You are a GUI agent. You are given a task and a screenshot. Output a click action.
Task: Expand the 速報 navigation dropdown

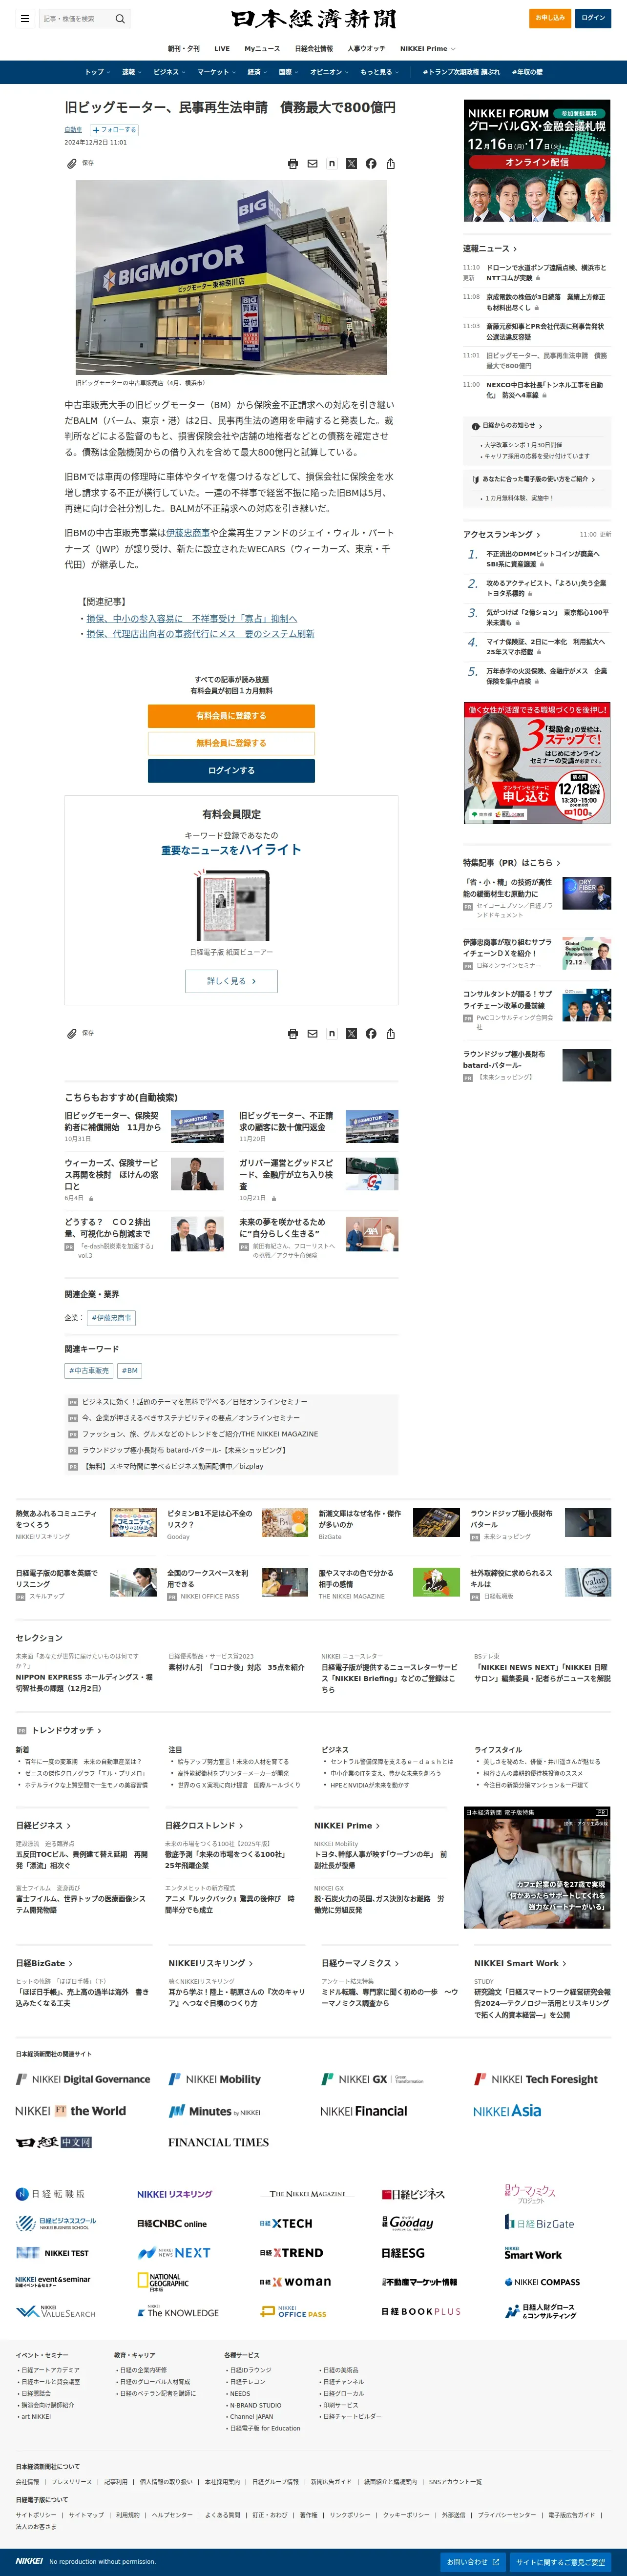coord(131,72)
